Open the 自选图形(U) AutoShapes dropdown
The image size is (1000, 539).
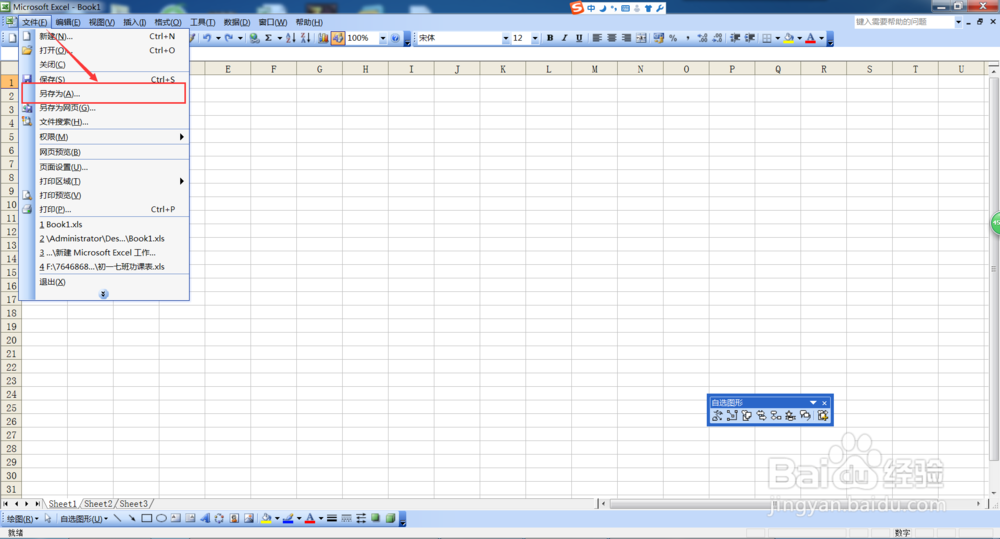click(84, 519)
